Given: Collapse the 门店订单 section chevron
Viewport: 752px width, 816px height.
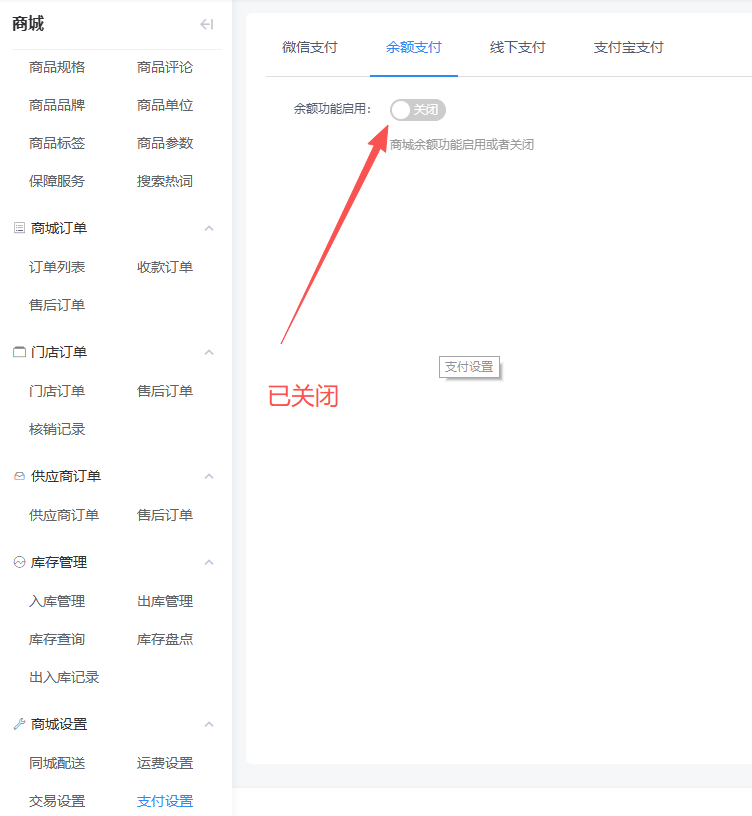Looking at the screenshot, I should 209,352.
